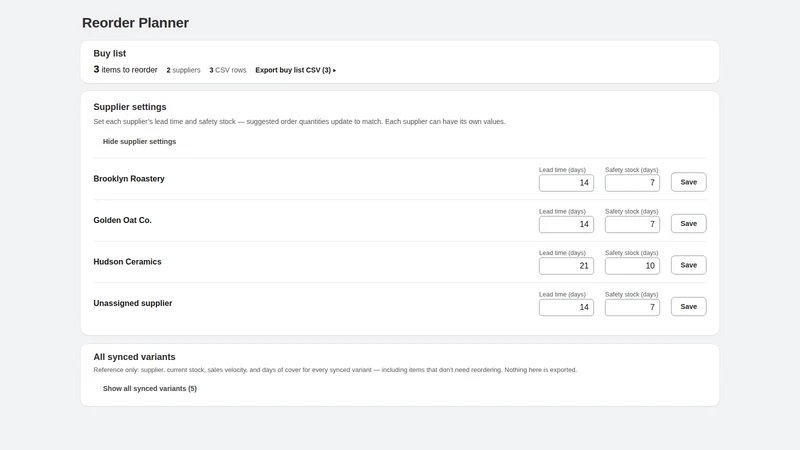
Task: Click the '3 CSV rows' text
Action: tap(228, 70)
